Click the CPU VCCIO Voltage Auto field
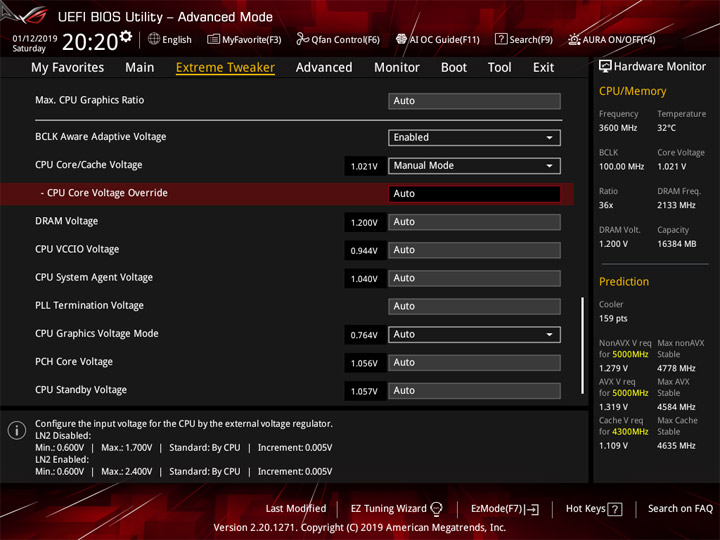720x540 pixels. click(x=474, y=250)
